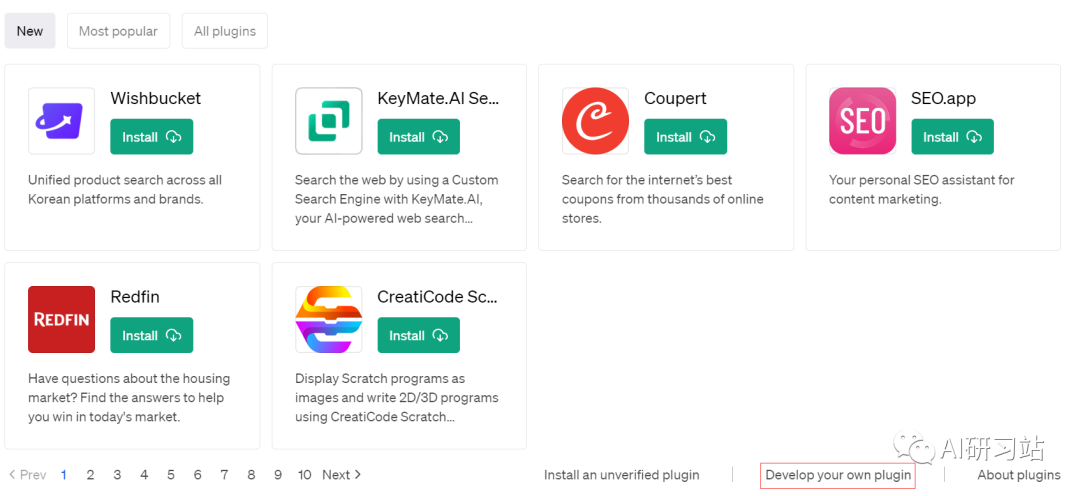This screenshot has height=496, width=1080.
Task: Install the Coupert plugin
Action: pos(685,136)
